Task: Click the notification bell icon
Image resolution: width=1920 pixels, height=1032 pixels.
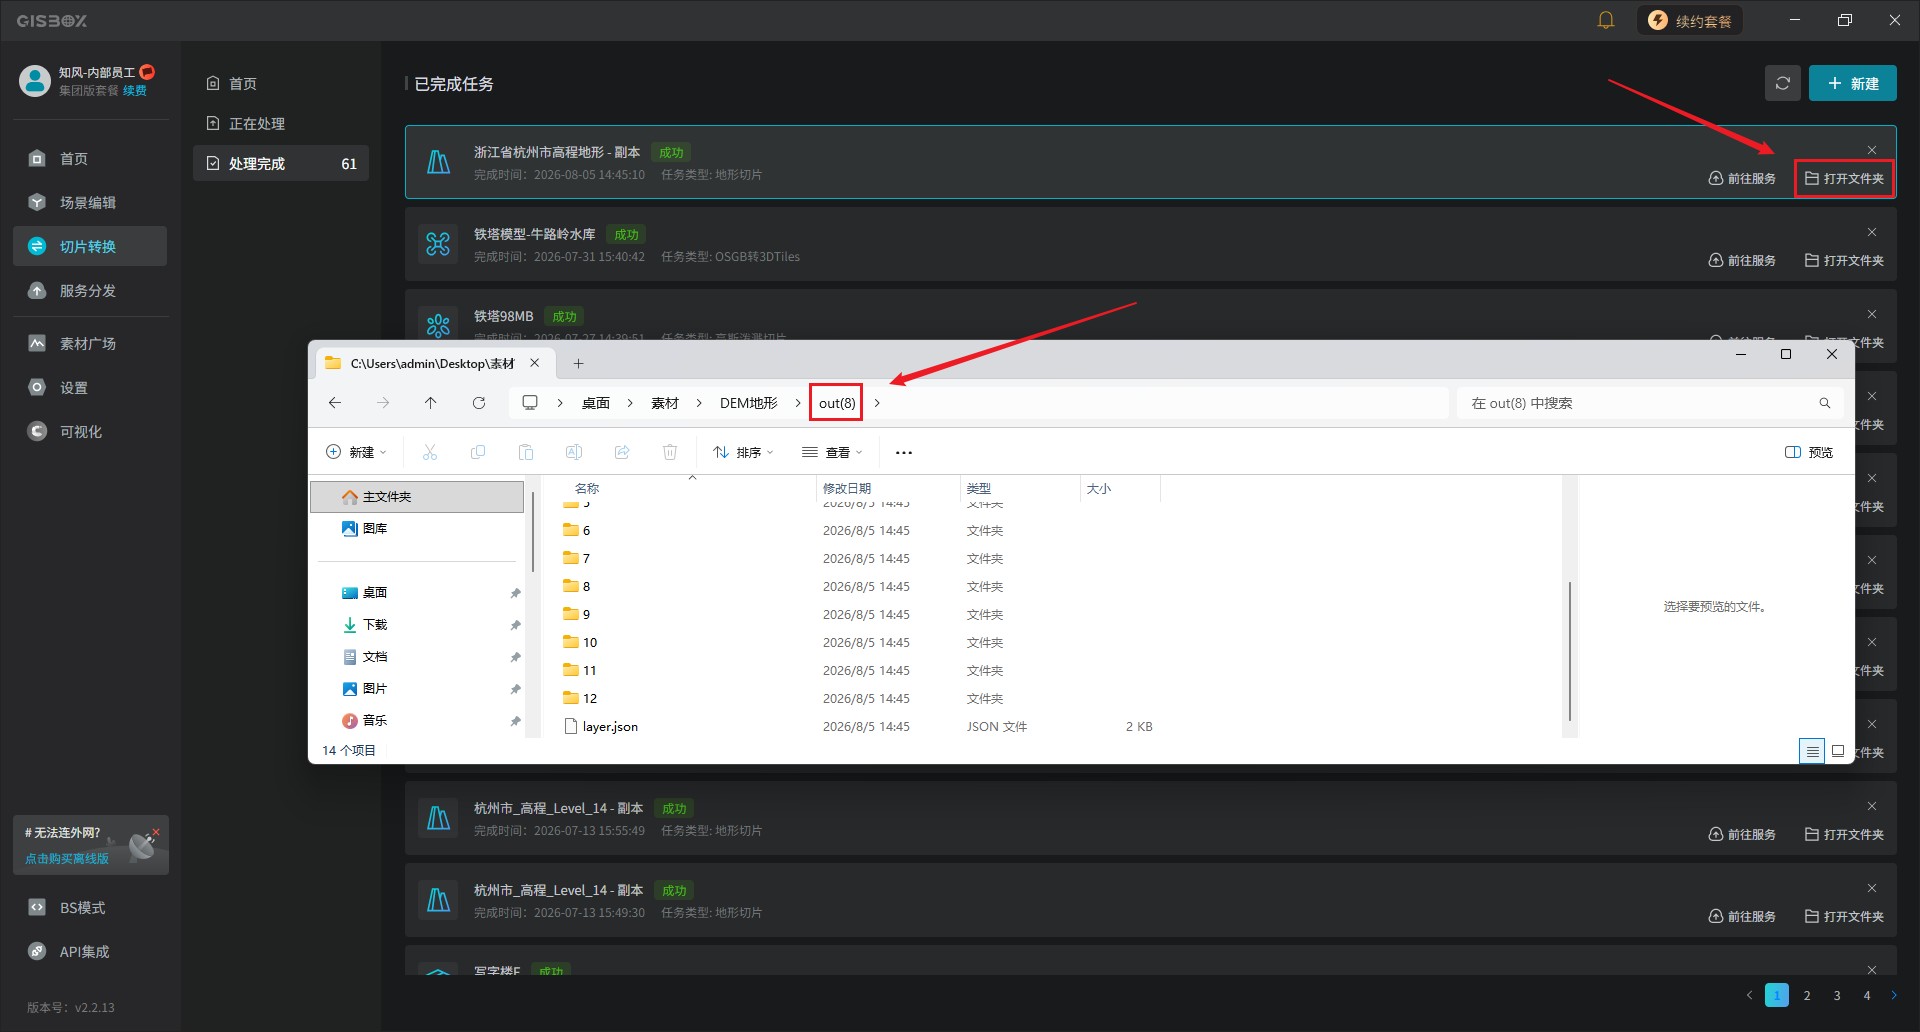Action: click(1606, 20)
